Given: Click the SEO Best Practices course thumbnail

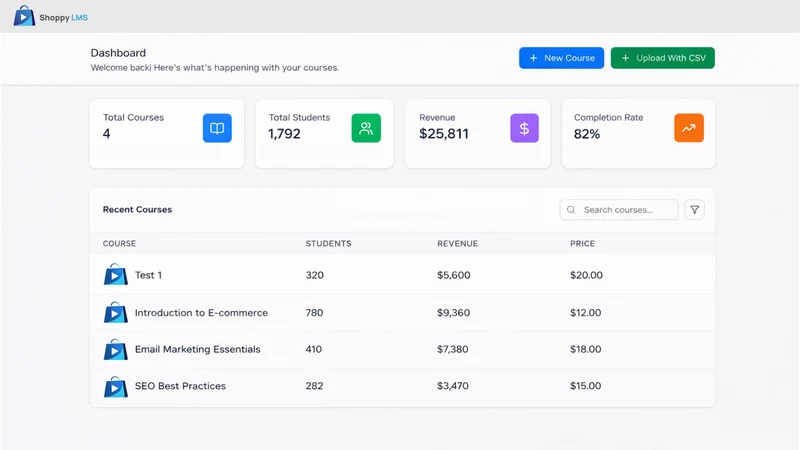Looking at the screenshot, I should click(115, 386).
